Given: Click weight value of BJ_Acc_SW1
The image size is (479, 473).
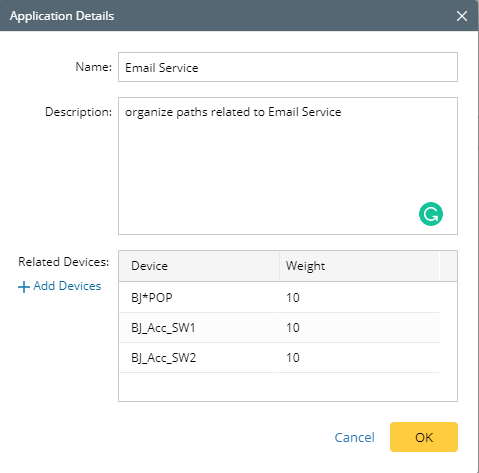Looking at the screenshot, I should [x=293, y=328].
